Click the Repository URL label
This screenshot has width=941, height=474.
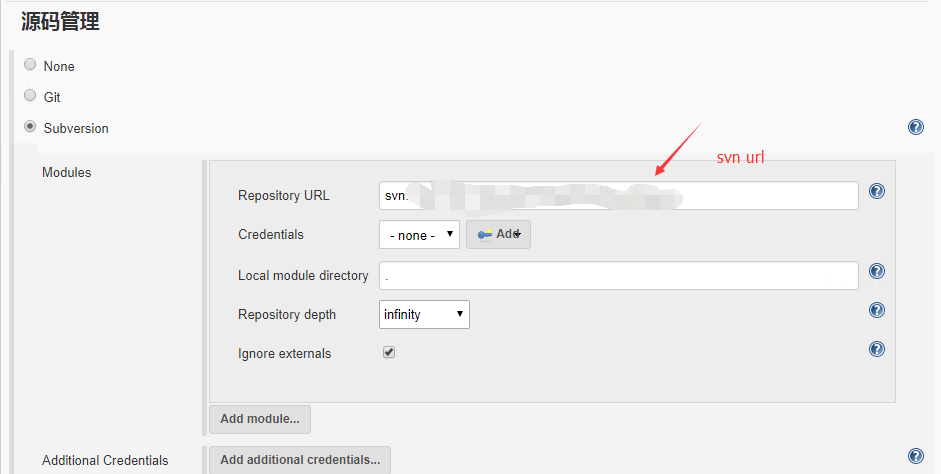tap(284, 196)
